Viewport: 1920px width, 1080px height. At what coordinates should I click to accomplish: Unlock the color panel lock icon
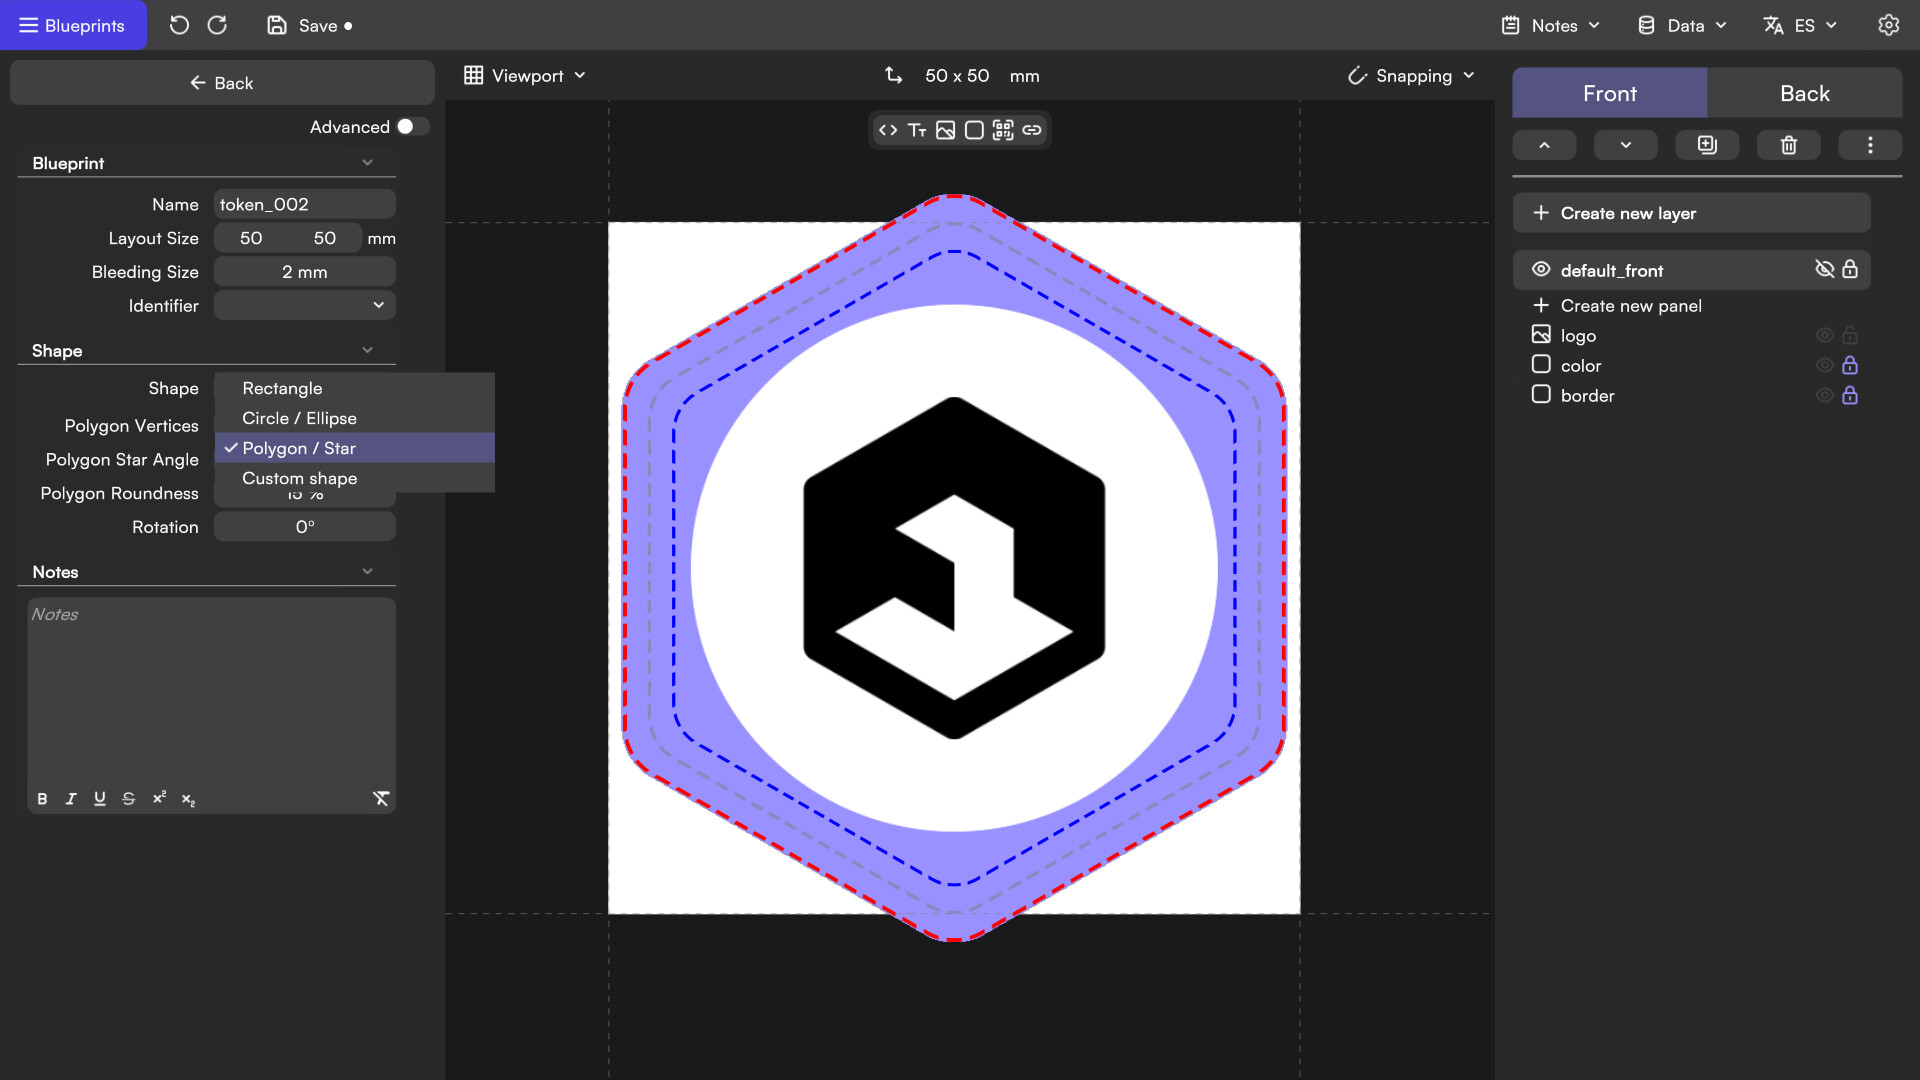[1850, 365]
